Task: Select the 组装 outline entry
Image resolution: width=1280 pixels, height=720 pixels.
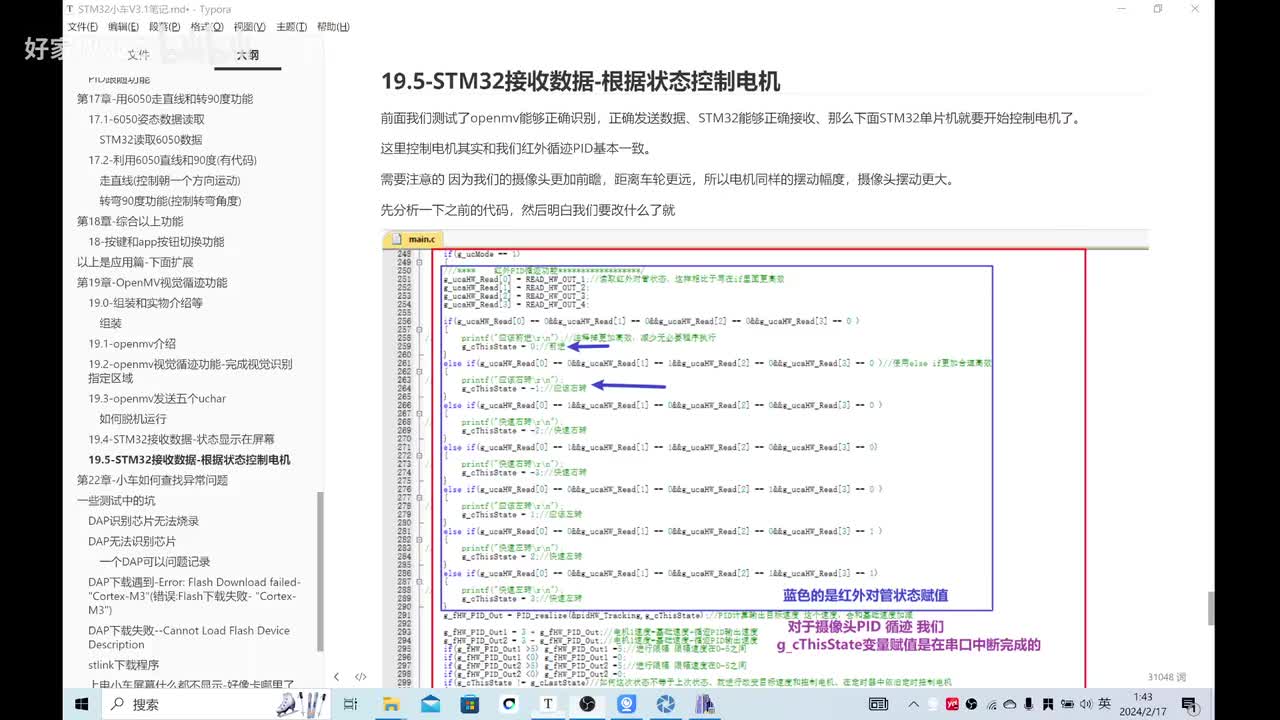Action: coord(110,324)
